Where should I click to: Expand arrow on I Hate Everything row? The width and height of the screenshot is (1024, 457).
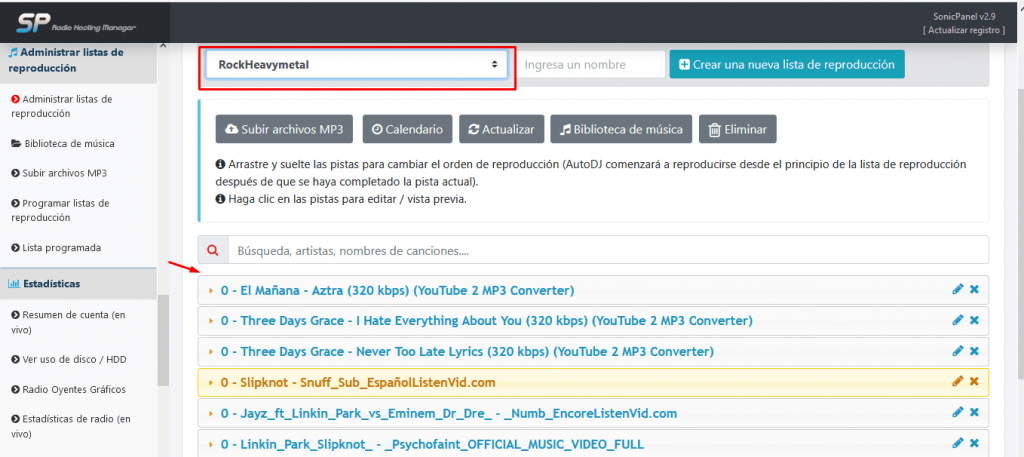coord(211,321)
